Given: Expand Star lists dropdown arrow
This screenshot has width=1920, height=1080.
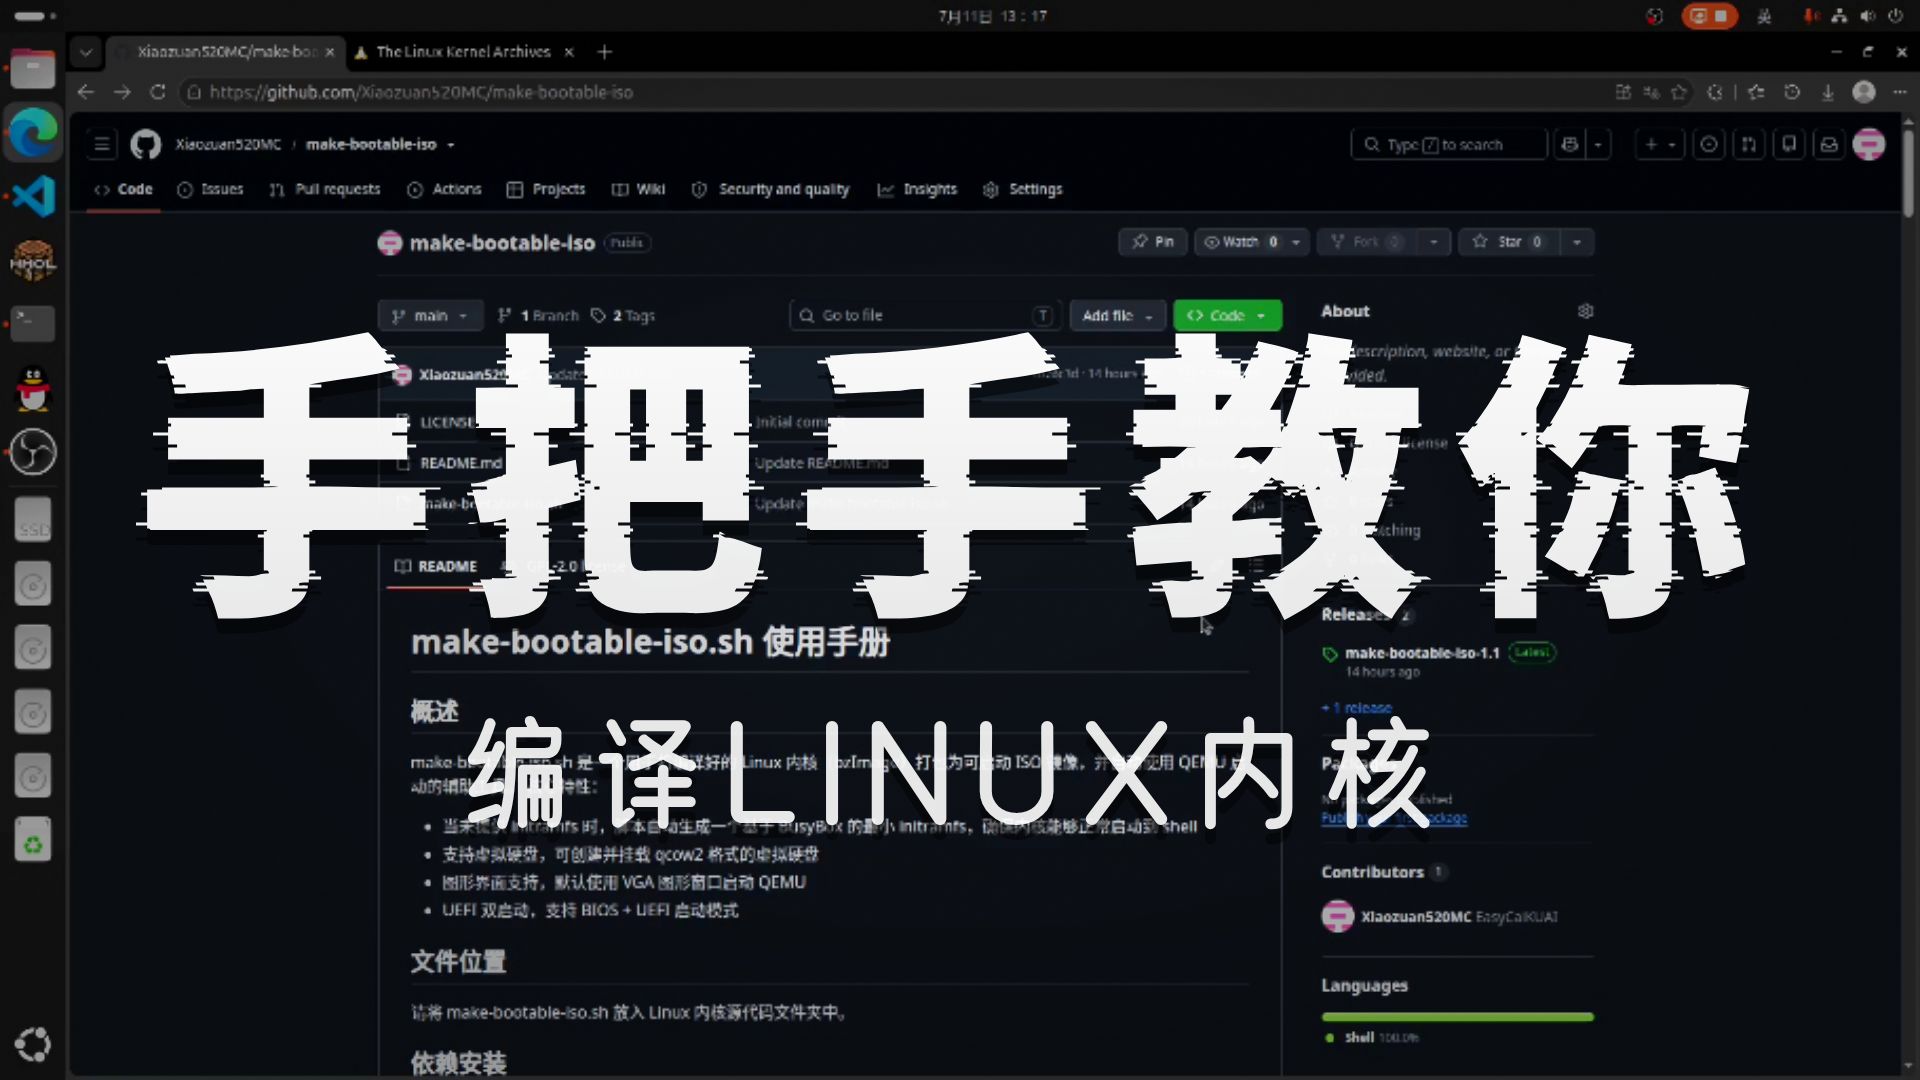Looking at the screenshot, I should [1577, 242].
